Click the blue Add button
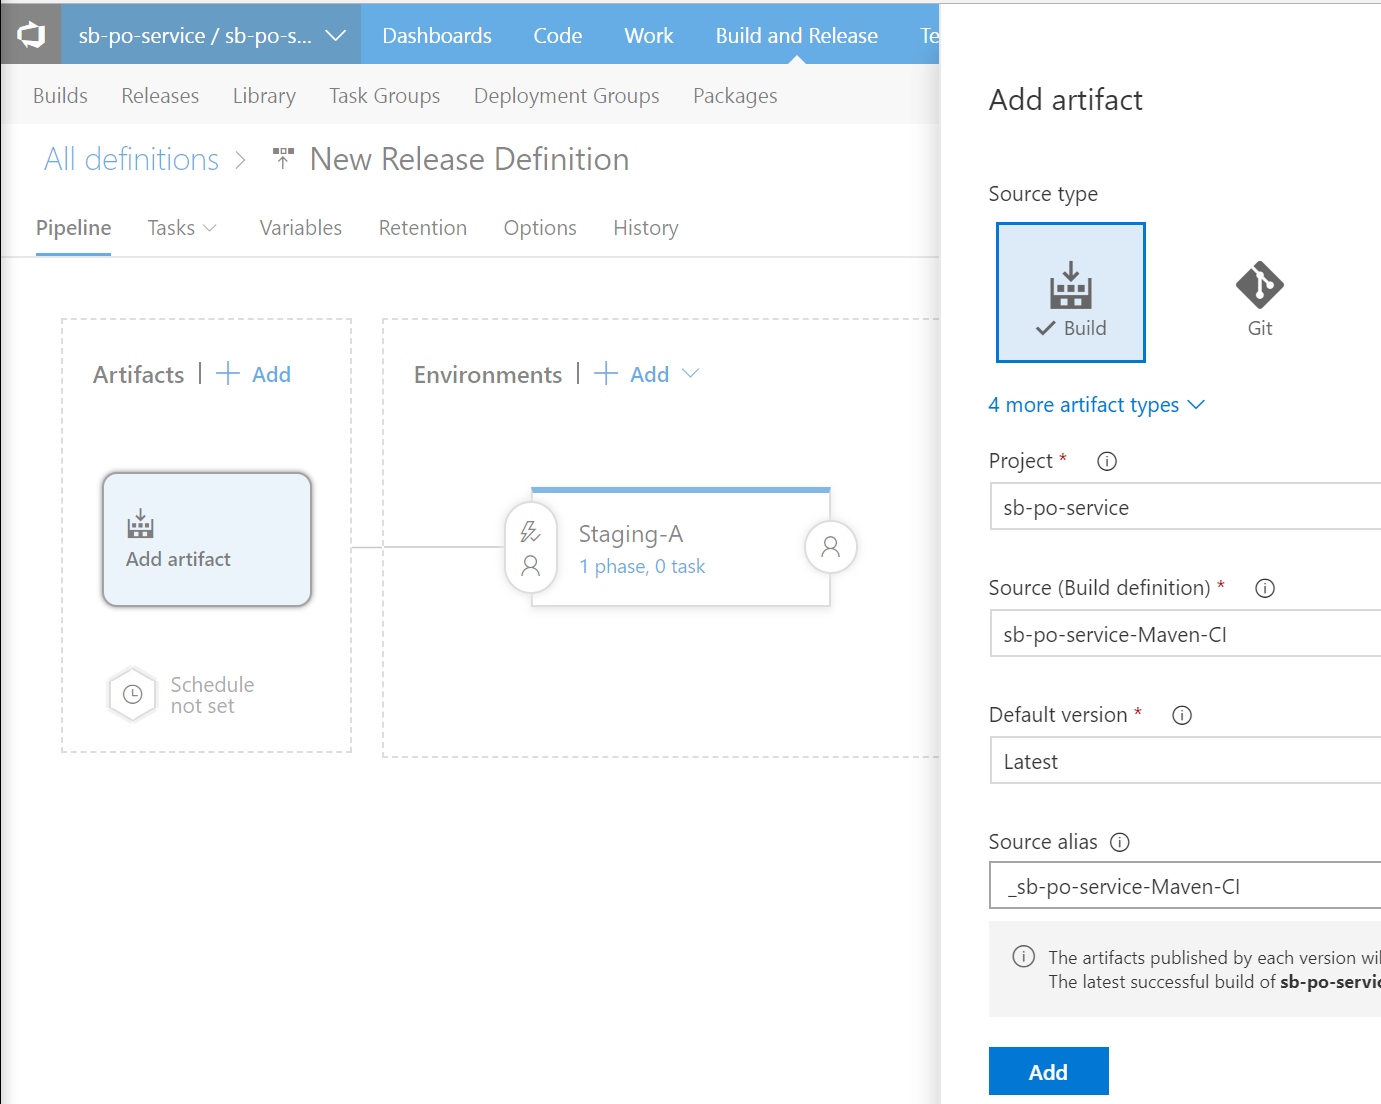Image resolution: width=1381 pixels, height=1104 pixels. (1048, 1071)
